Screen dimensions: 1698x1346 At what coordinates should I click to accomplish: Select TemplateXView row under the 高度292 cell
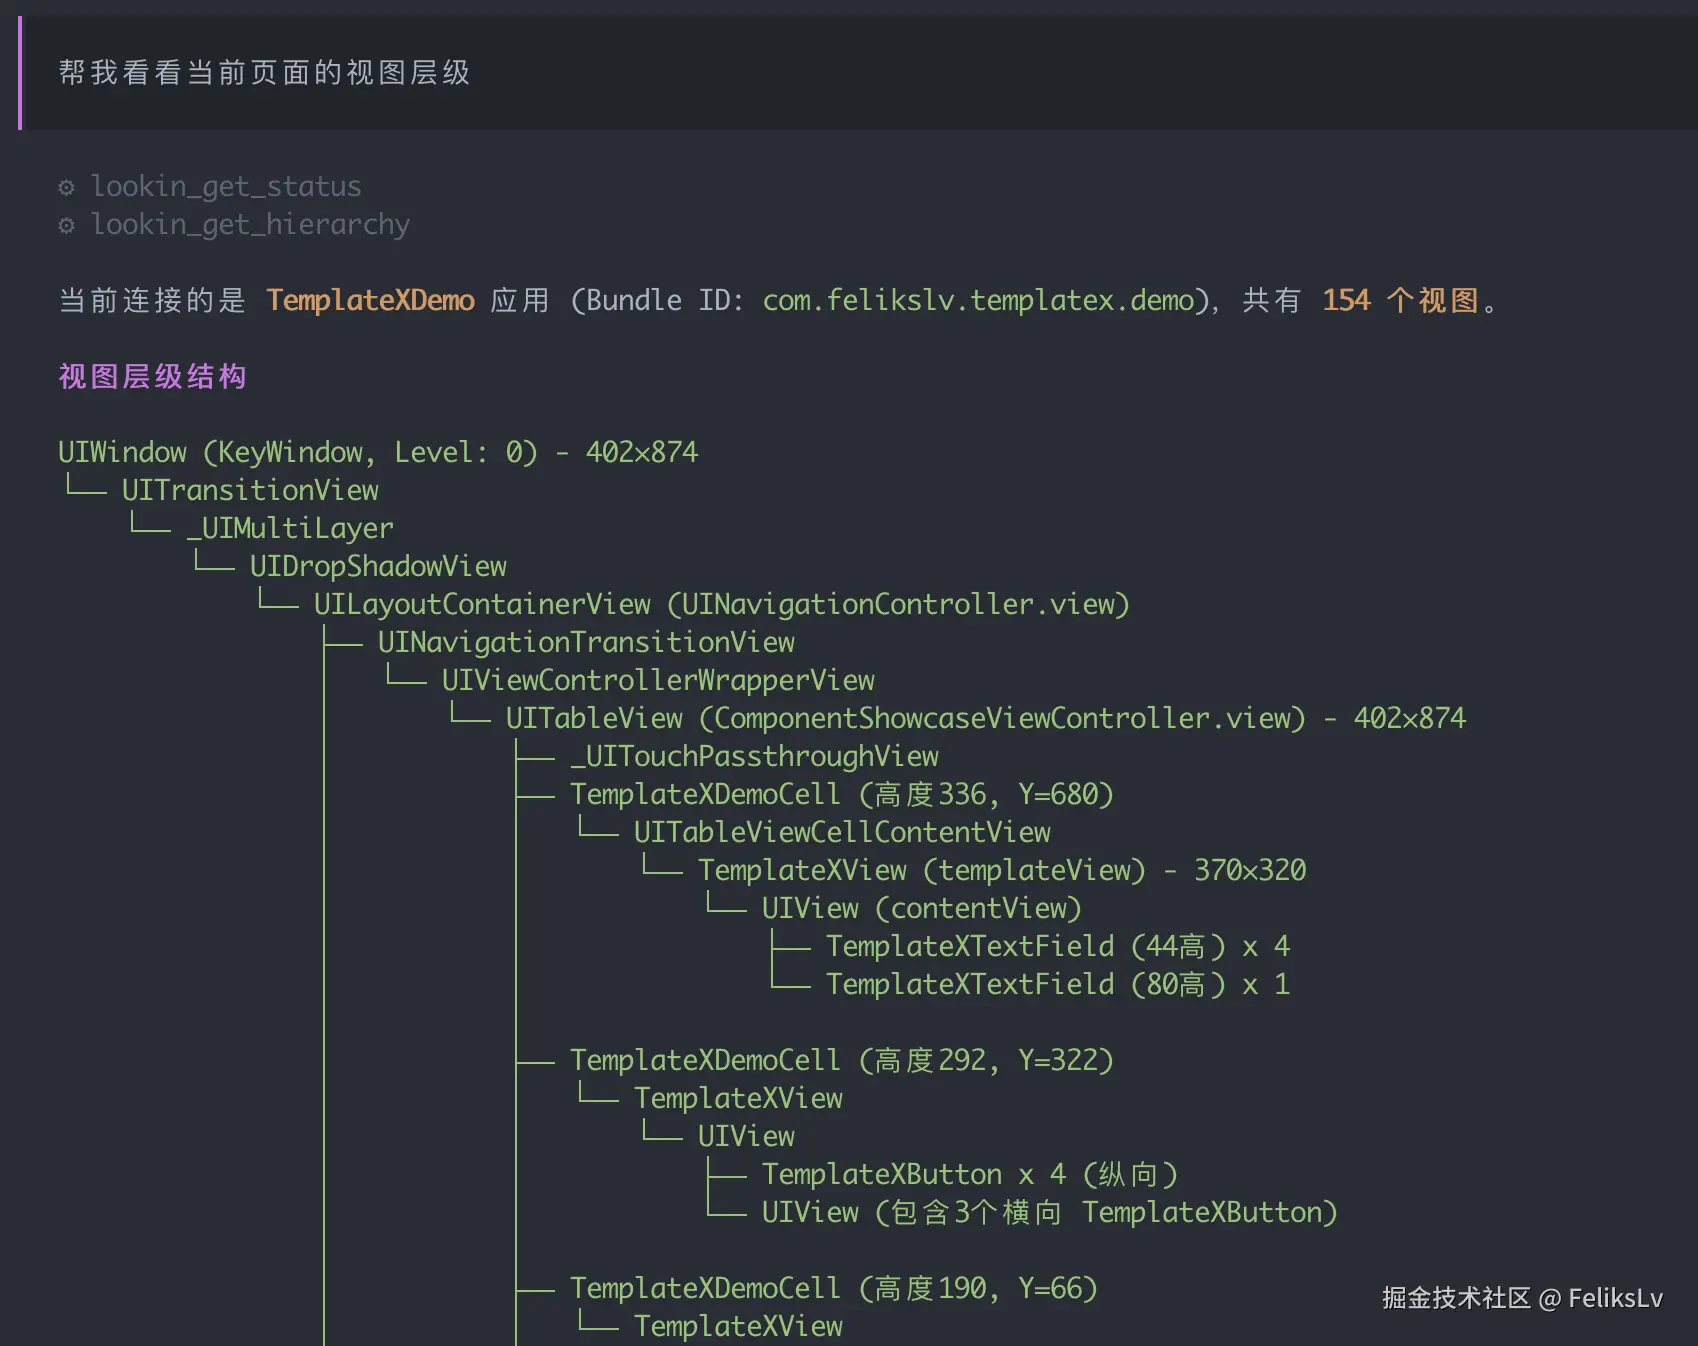(x=738, y=1099)
